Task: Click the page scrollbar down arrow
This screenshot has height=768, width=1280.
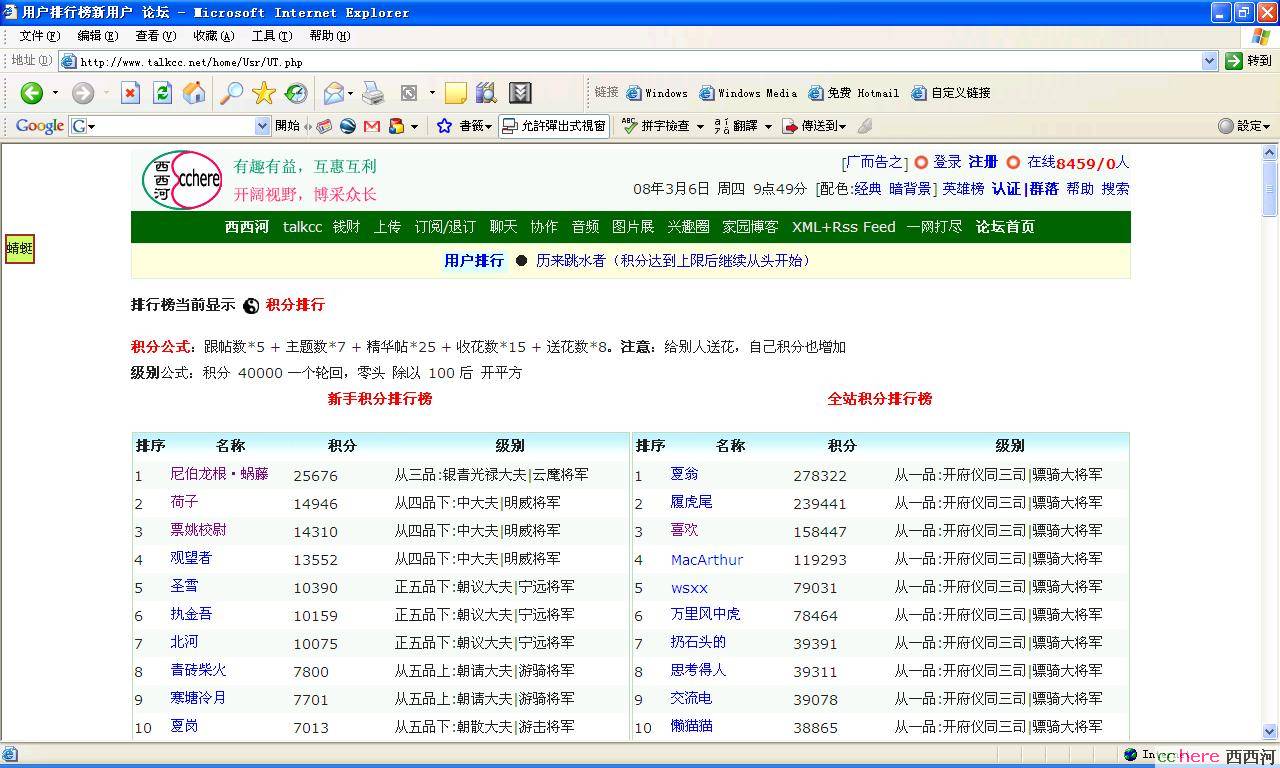Action: coord(1270,732)
